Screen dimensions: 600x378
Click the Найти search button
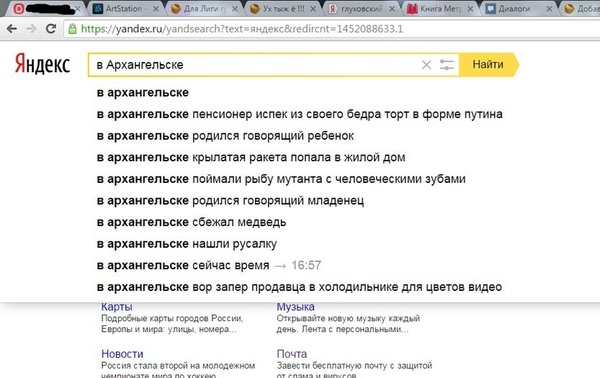488,65
